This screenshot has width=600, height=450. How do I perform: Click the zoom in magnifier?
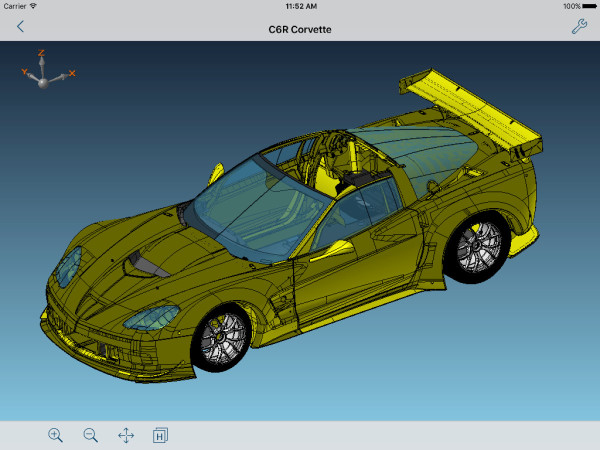pyautogui.click(x=55, y=435)
